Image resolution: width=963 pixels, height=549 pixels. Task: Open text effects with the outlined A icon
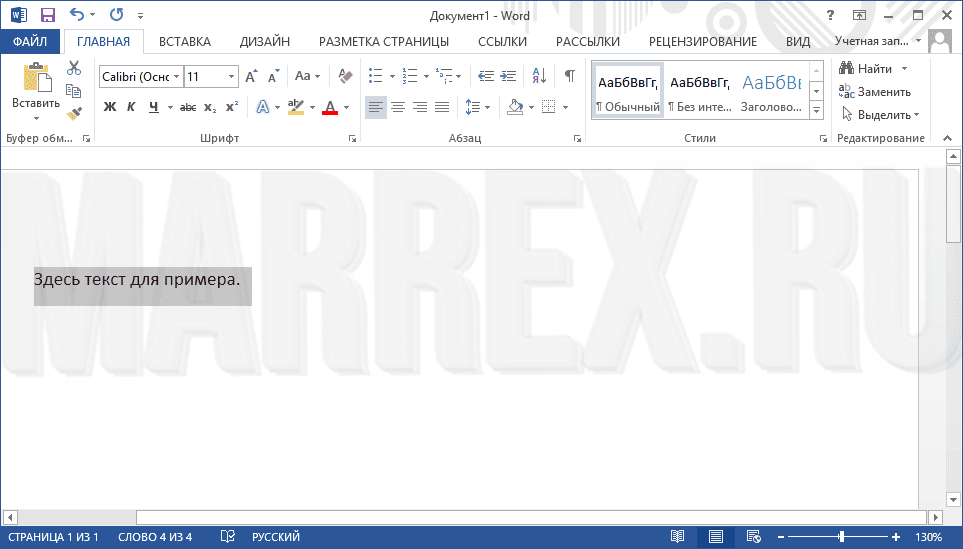click(x=262, y=107)
